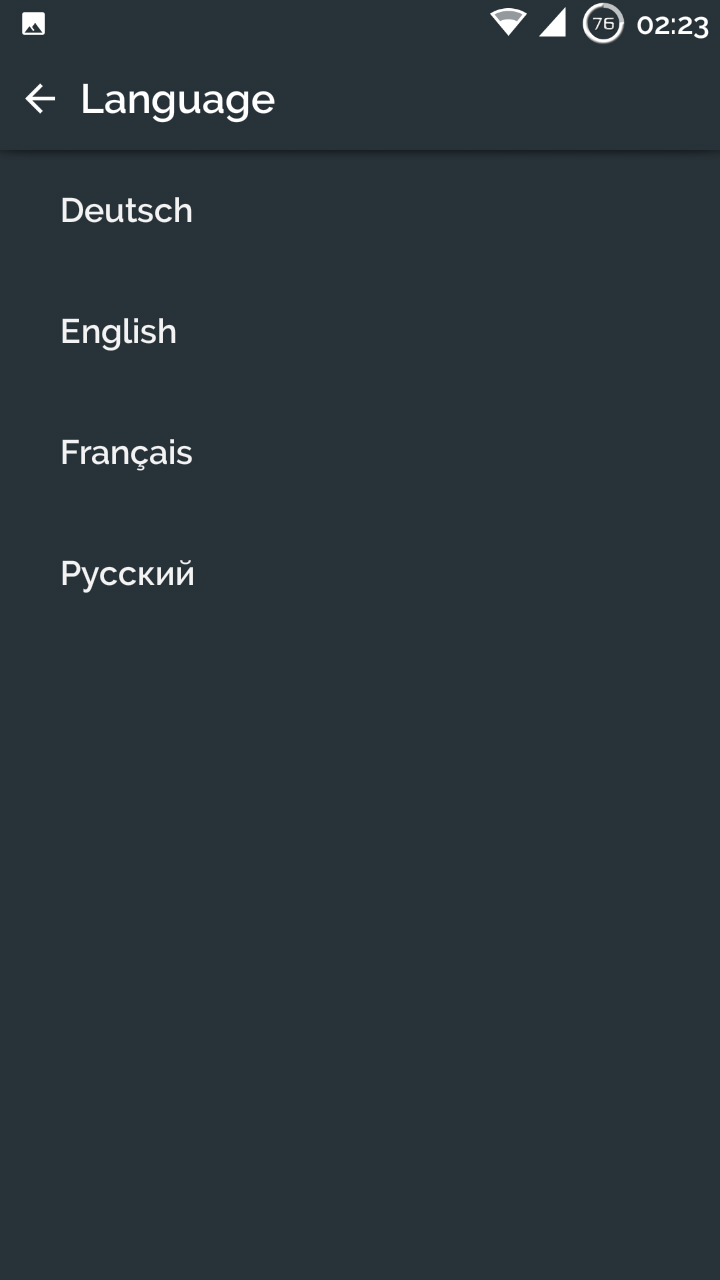Tap the second entry in the language list
The width and height of the screenshot is (720, 1280).
coord(360,331)
